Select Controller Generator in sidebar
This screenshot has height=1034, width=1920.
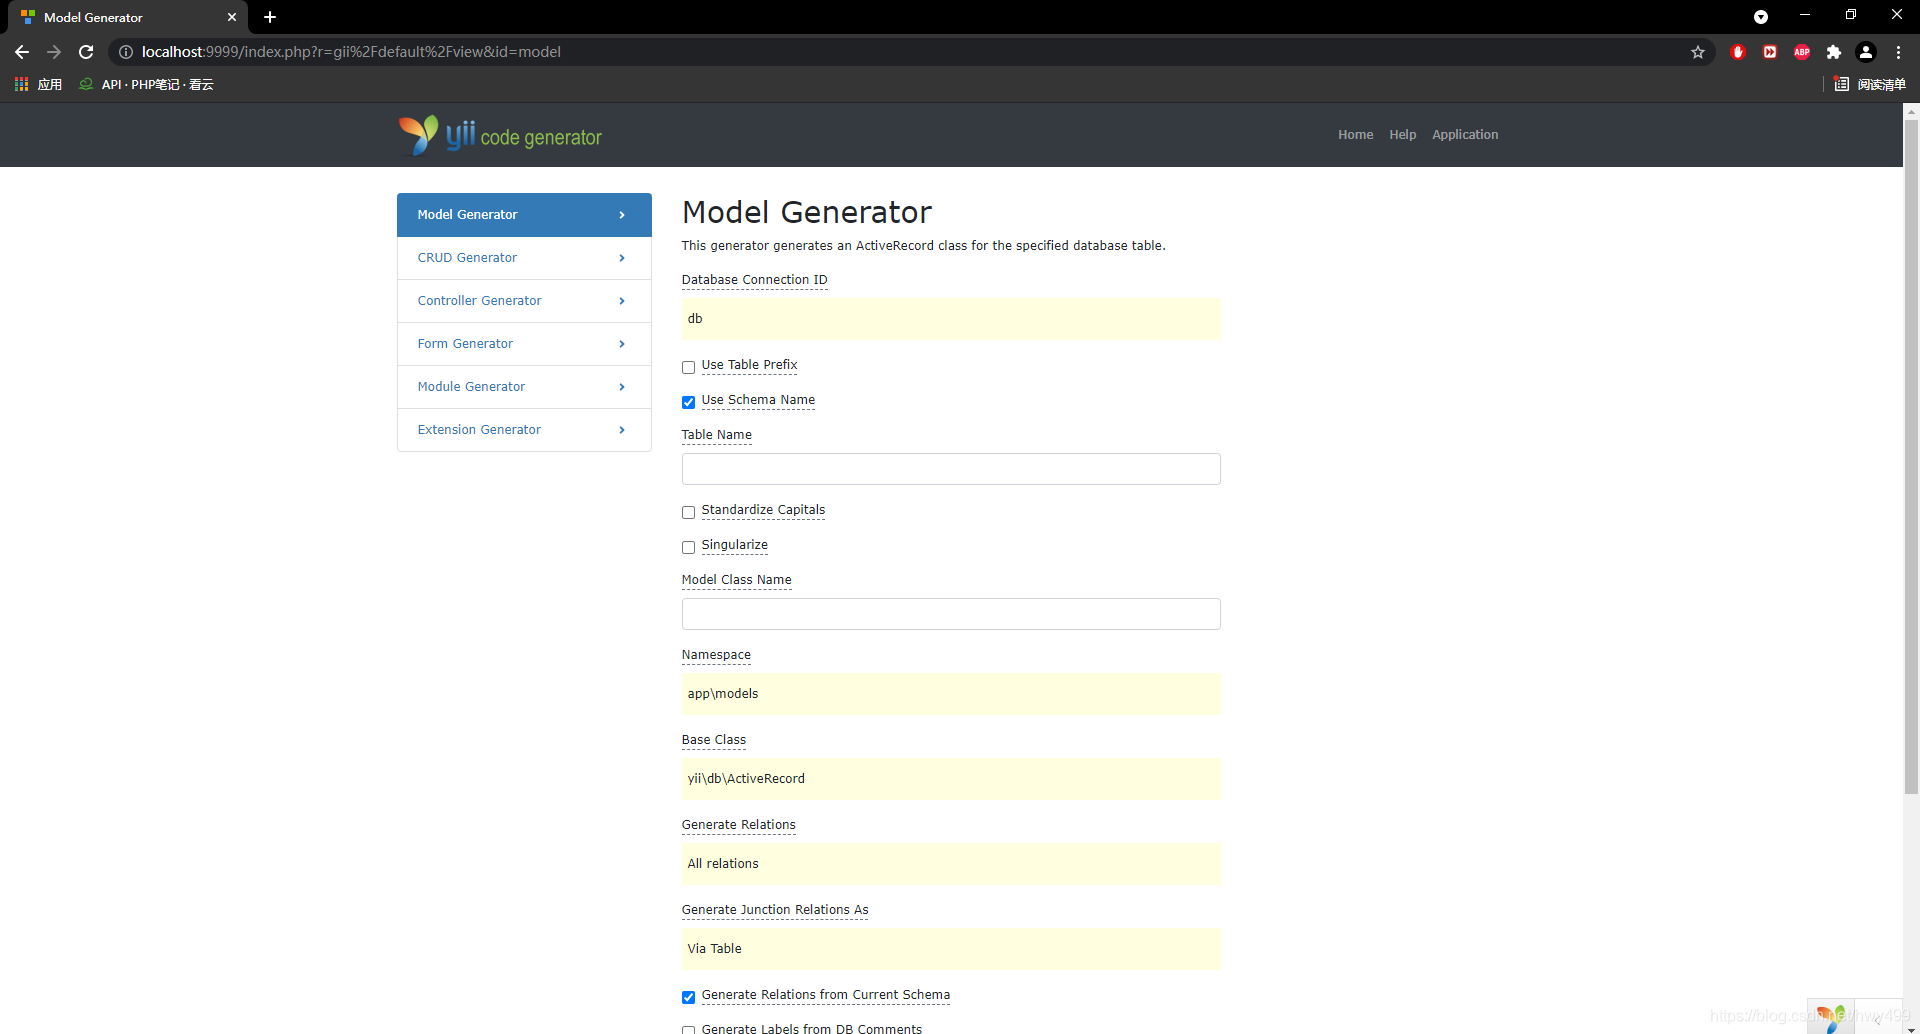point(524,301)
